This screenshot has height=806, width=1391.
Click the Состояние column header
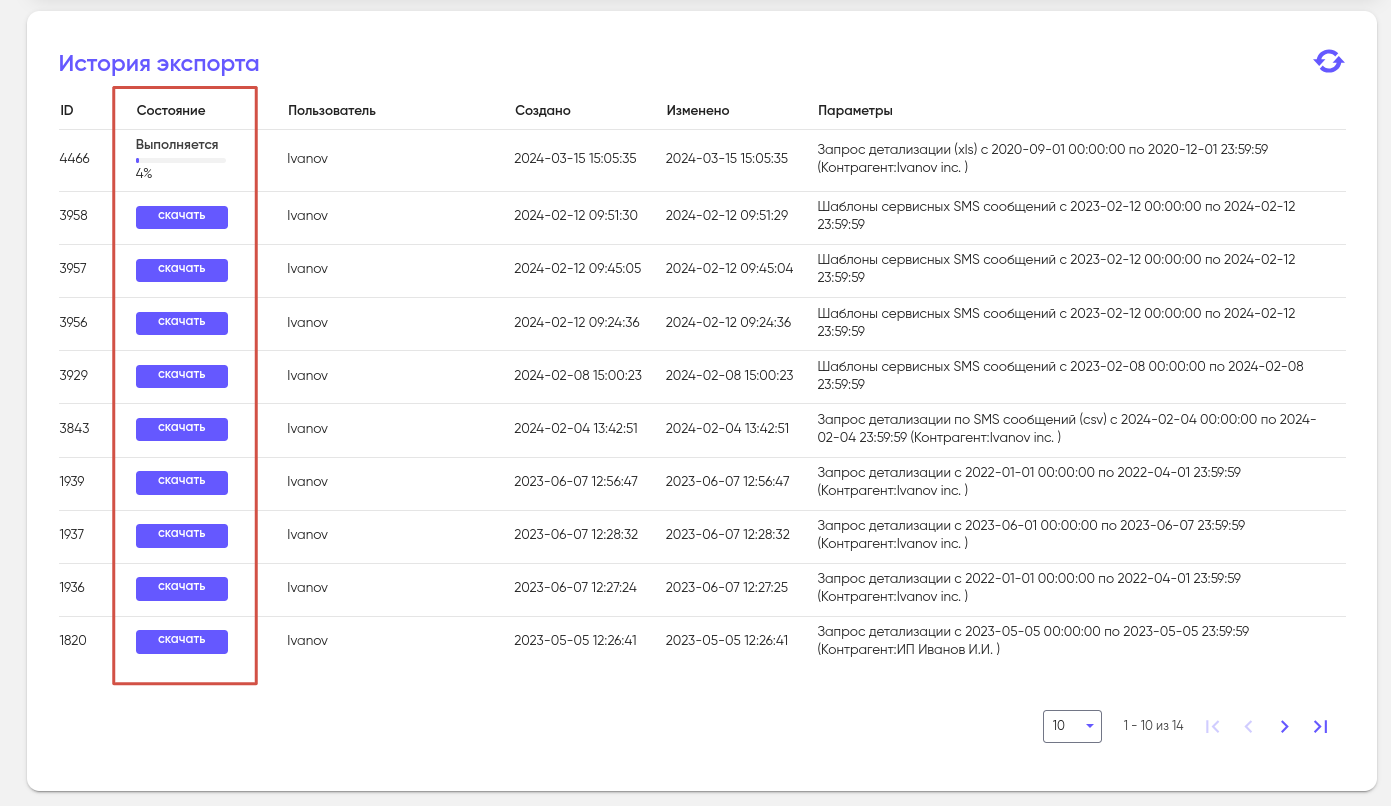pos(171,110)
